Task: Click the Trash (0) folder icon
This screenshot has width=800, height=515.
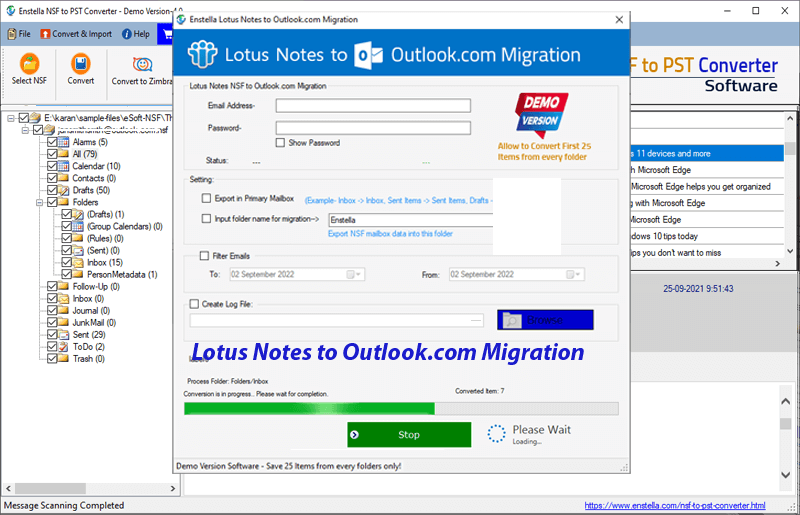Action: point(63,358)
